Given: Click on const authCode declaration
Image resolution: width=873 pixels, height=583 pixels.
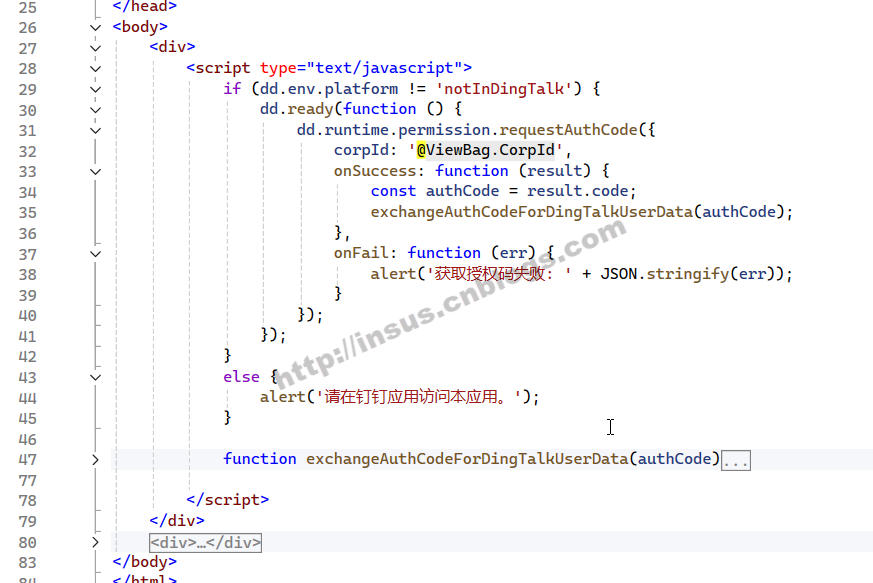Looking at the screenshot, I should point(503,191).
